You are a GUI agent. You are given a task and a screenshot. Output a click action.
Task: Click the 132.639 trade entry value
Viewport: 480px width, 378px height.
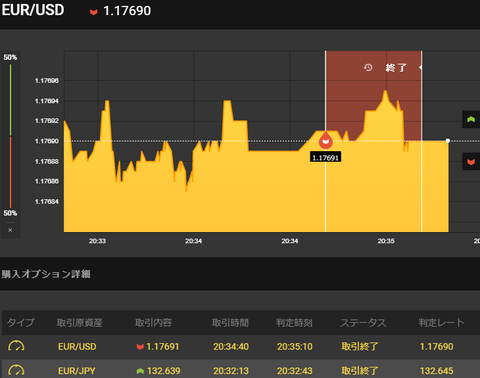click(x=163, y=371)
